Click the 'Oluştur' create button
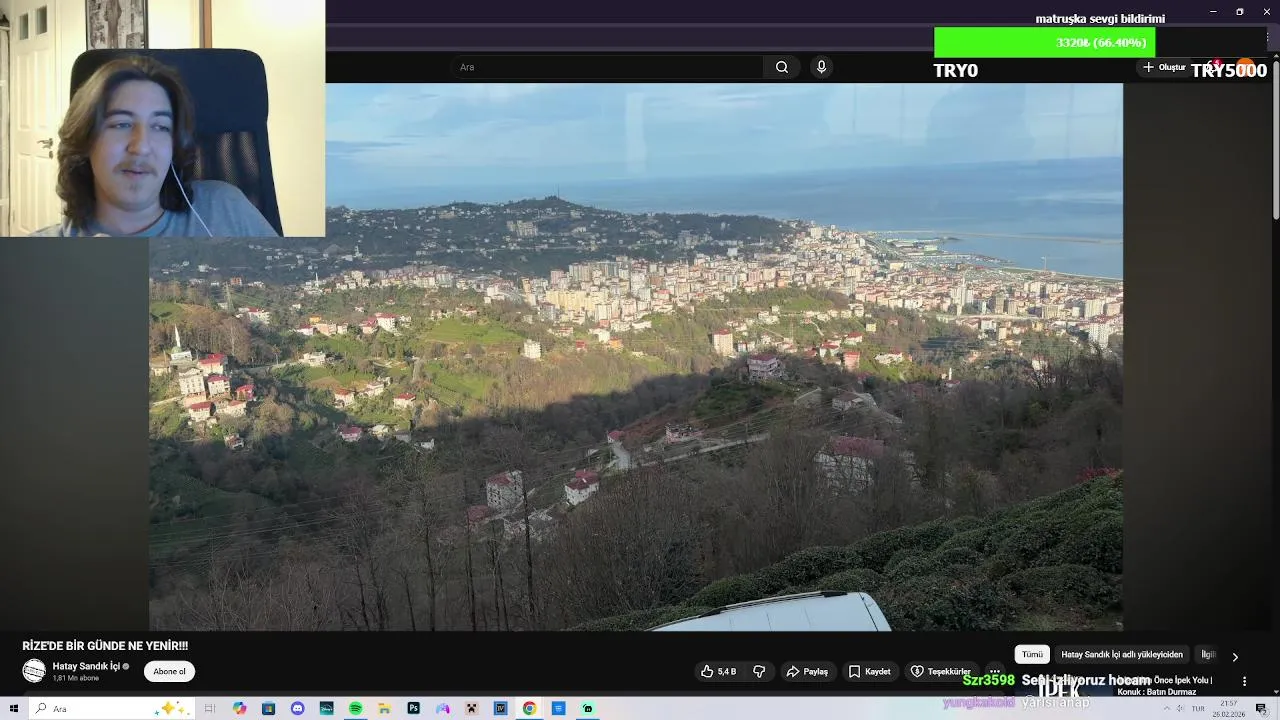 1165,67
